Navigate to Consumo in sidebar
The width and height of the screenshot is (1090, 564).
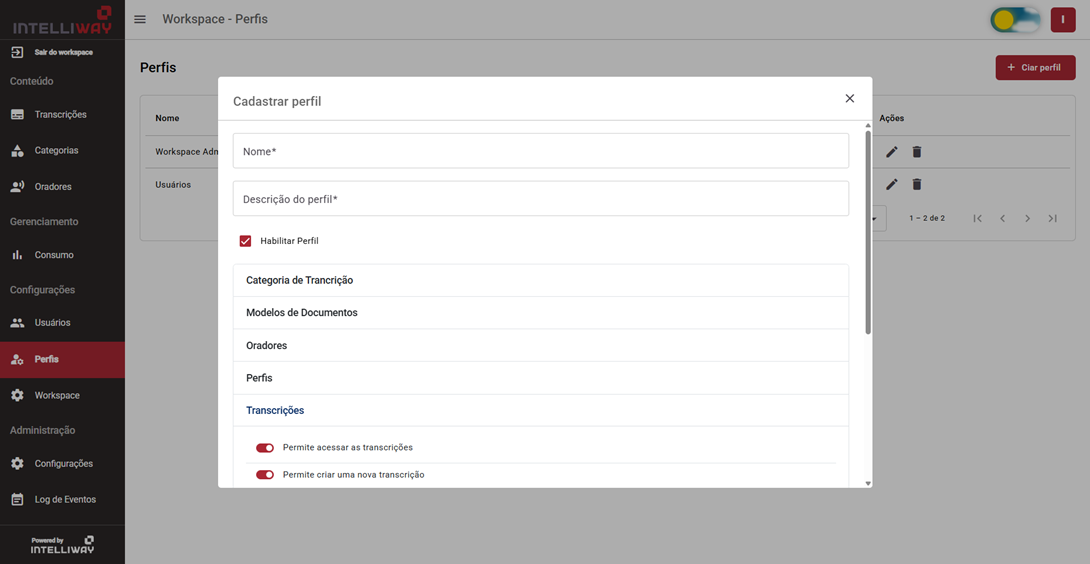tap(54, 255)
